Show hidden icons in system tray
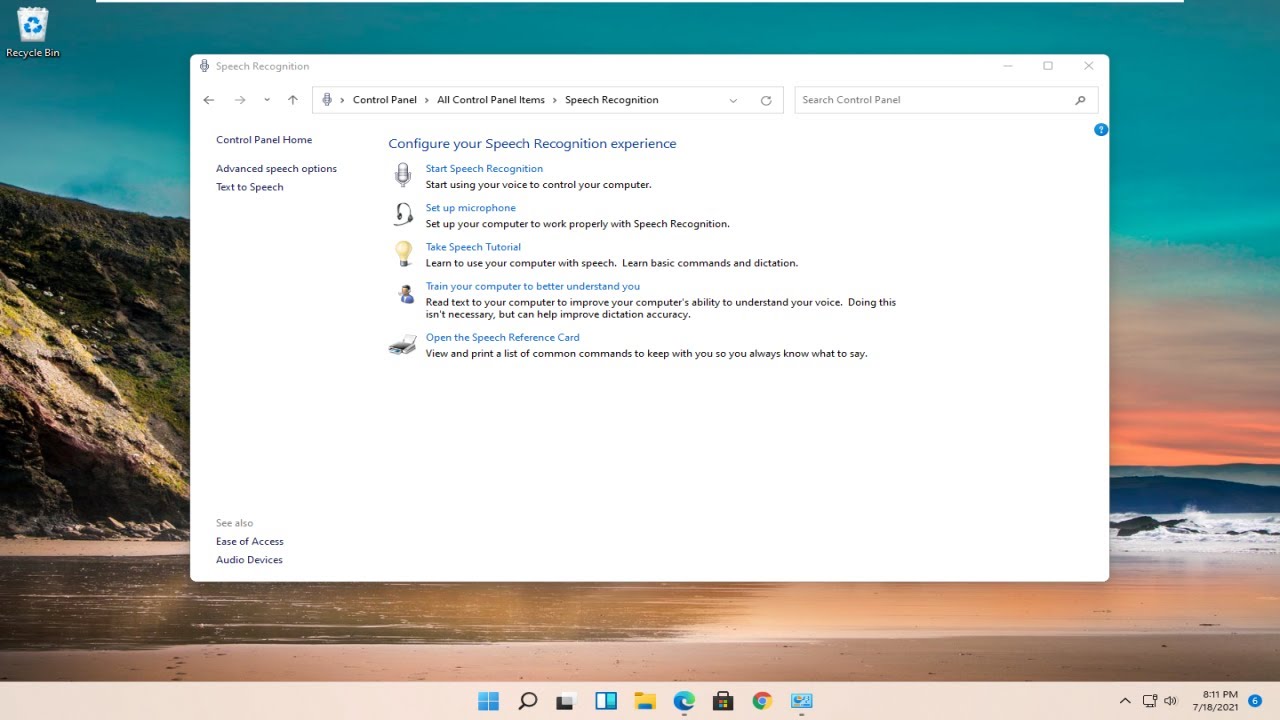 1125,701
